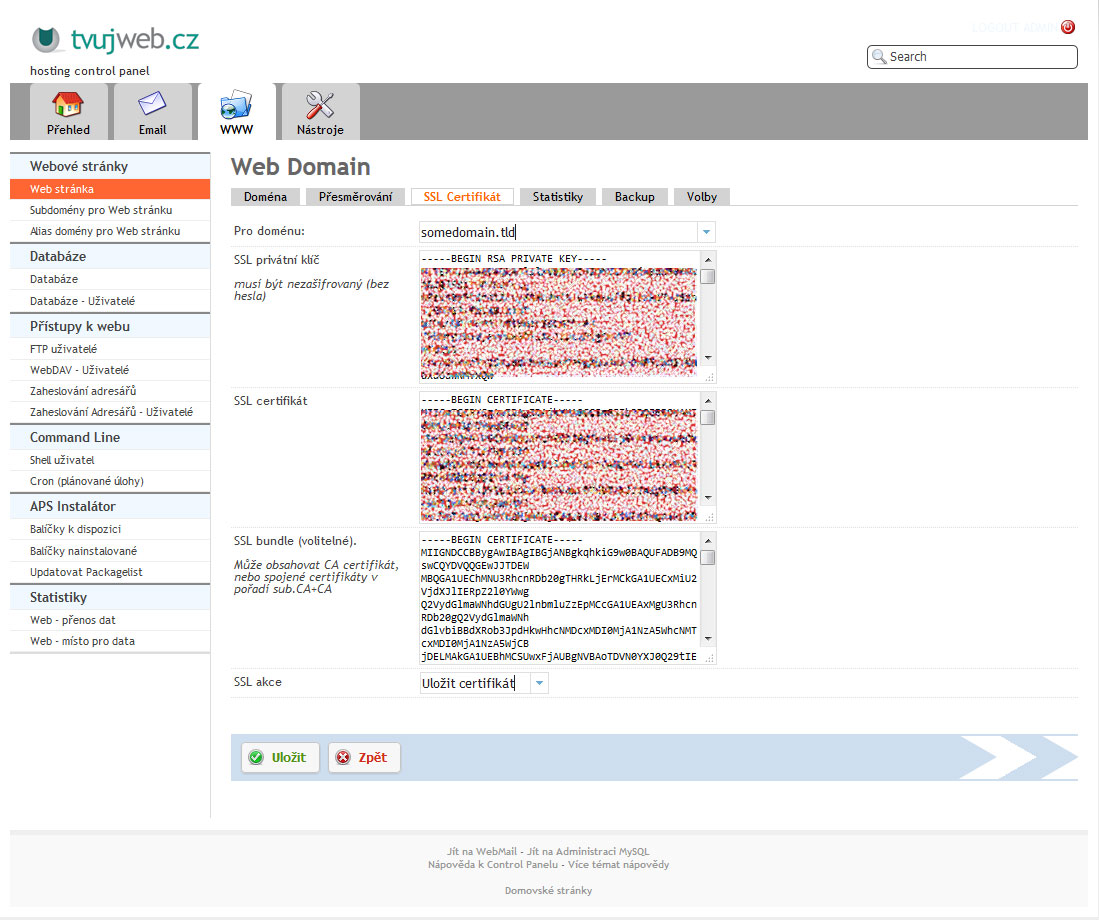The width and height of the screenshot is (1099, 920).
Task: Switch to the Statistiky tab
Action: (x=557, y=197)
